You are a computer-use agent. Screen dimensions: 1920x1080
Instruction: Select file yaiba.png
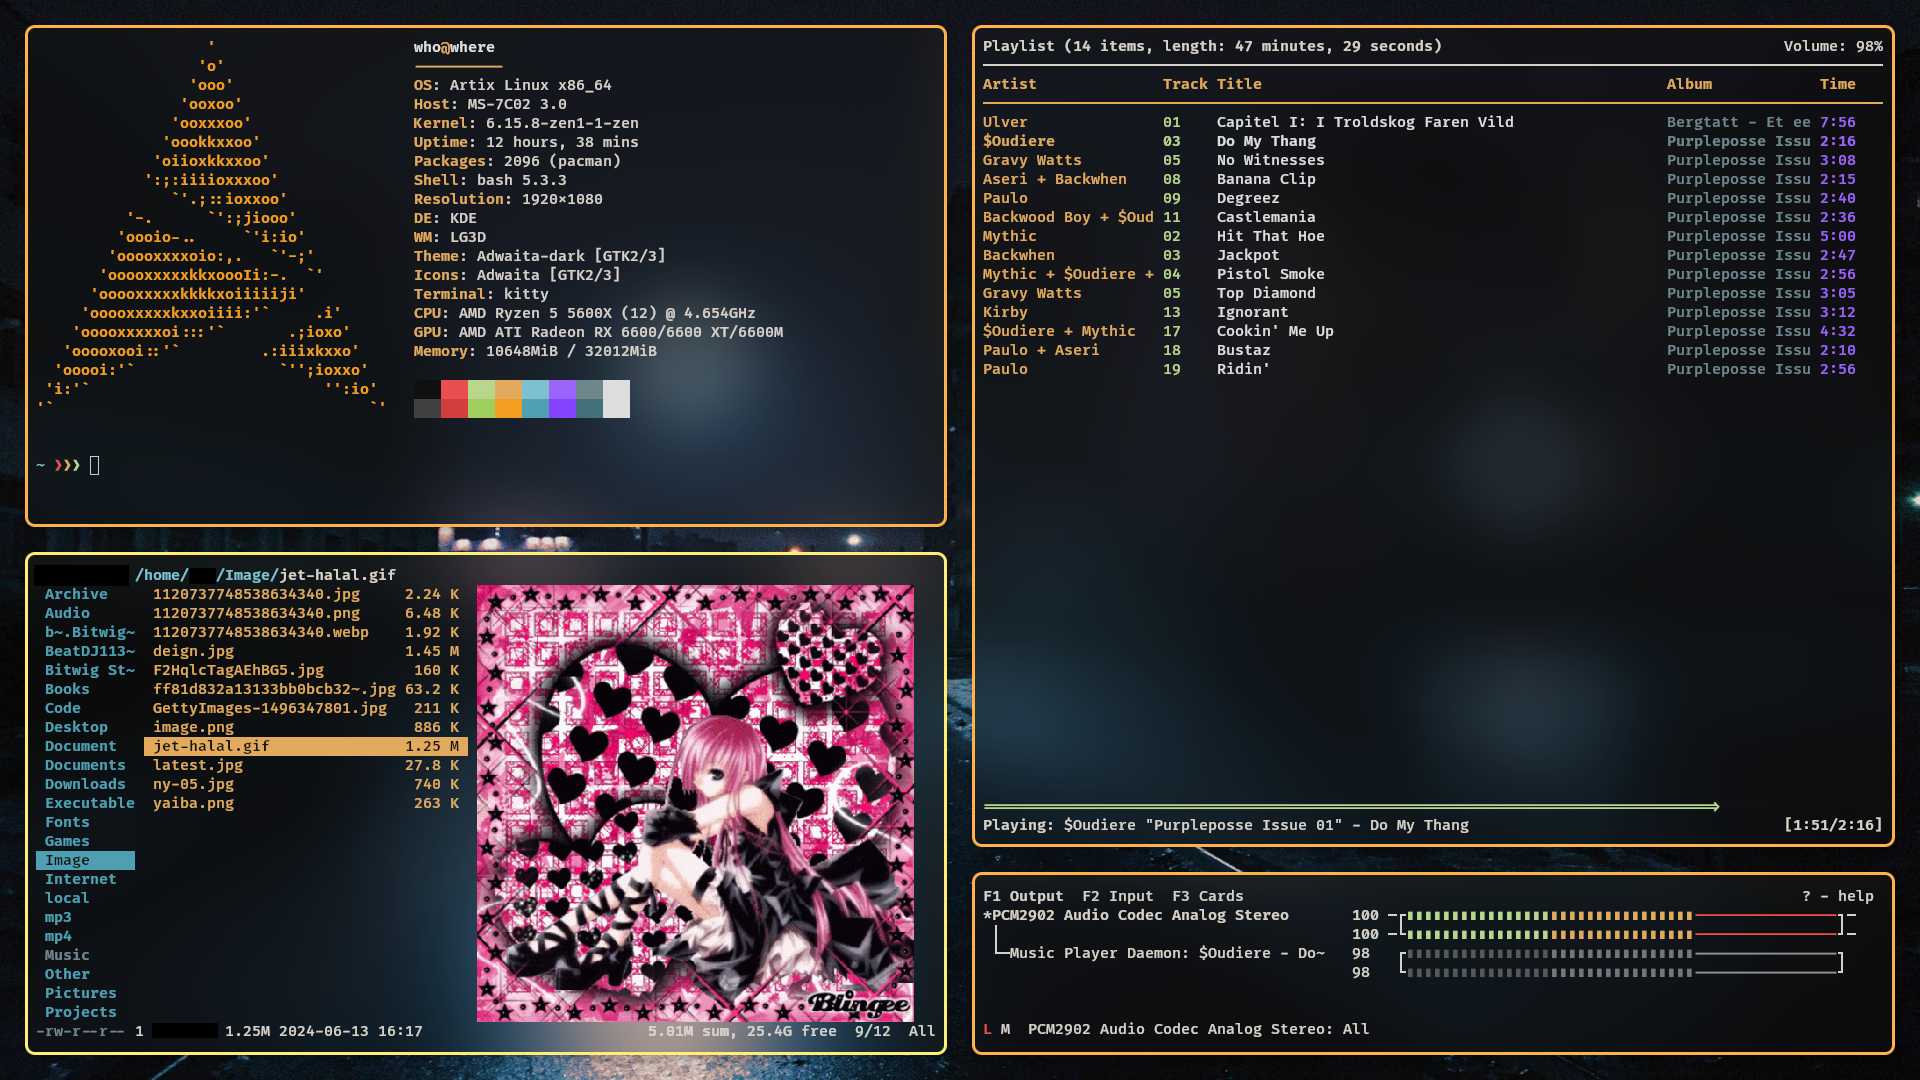(x=306, y=803)
